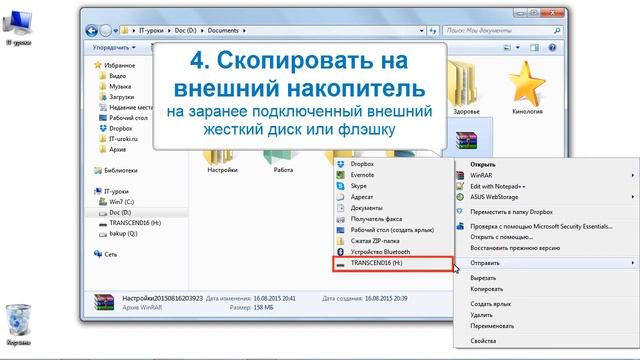Send to Skype in the submenu
The width and height of the screenshot is (640, 360).
click(393, 186)
